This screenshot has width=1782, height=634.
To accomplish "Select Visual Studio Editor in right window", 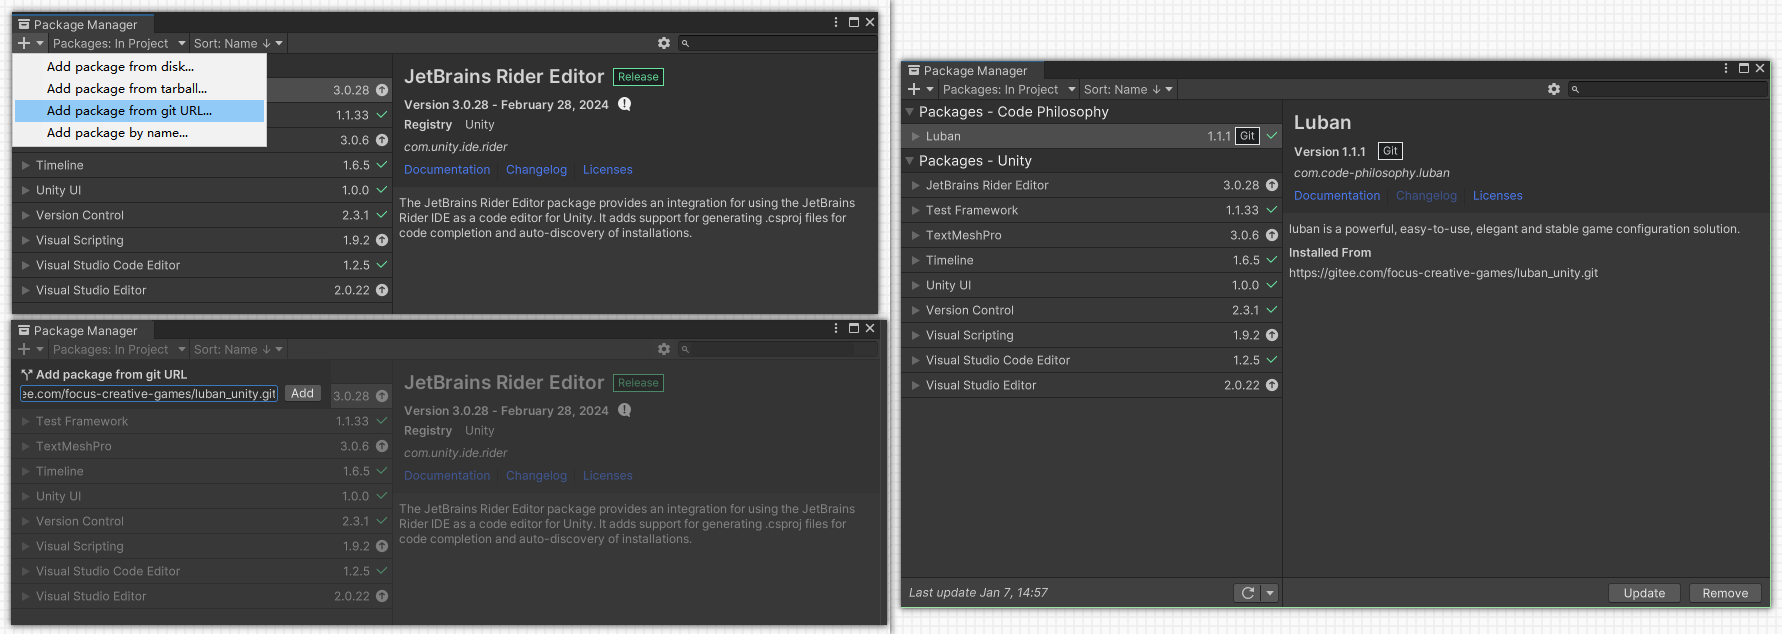I will (x=1092, y=385).
